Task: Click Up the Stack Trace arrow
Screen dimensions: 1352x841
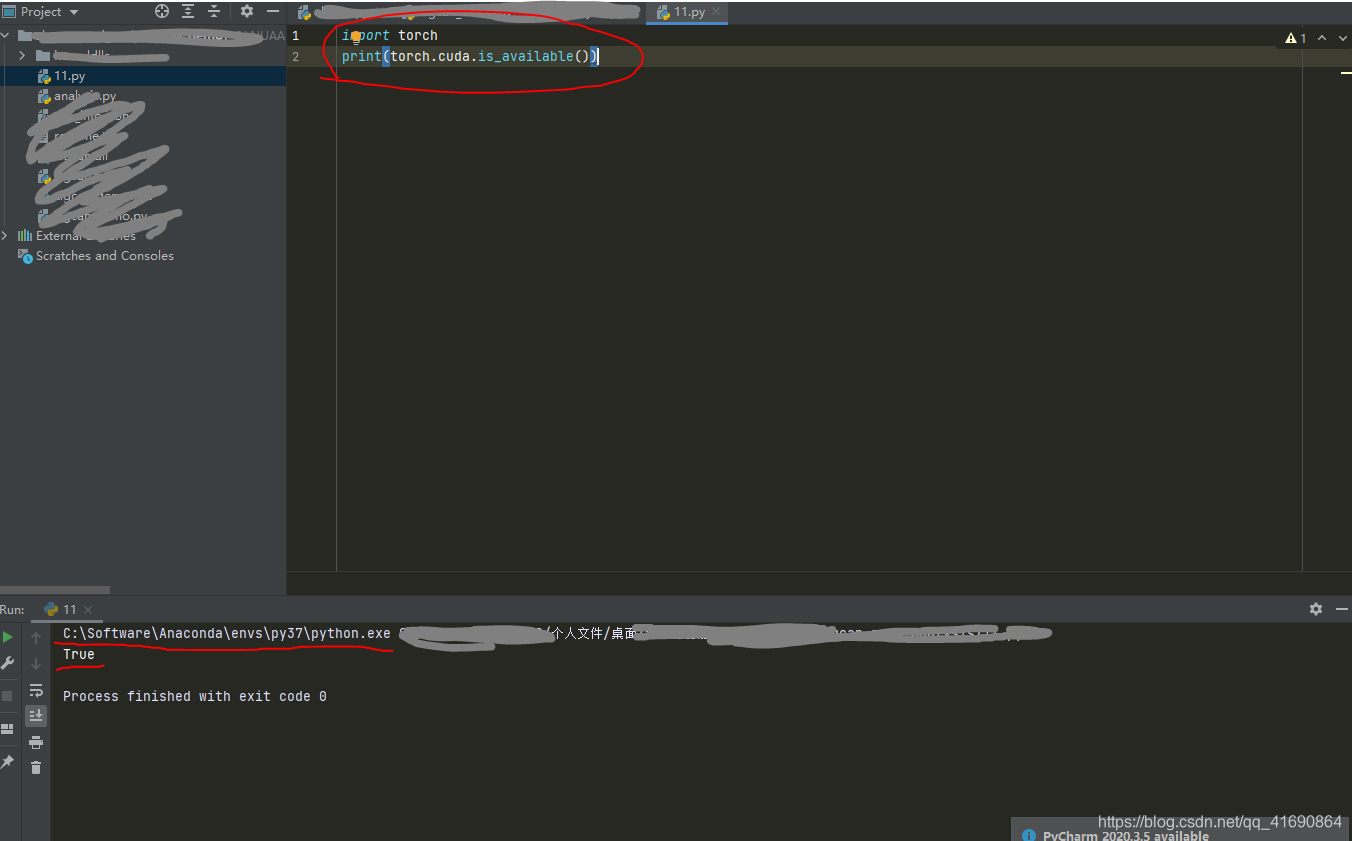Action: pos(36,638)
